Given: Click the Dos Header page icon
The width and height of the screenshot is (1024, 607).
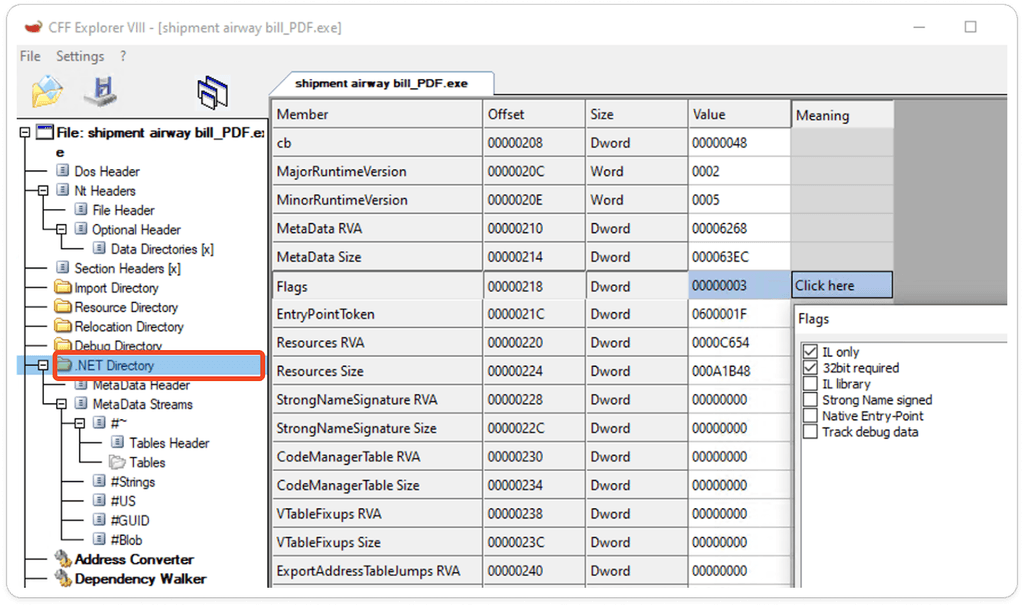Looking at the screenshot, I should tap(63, 171).
